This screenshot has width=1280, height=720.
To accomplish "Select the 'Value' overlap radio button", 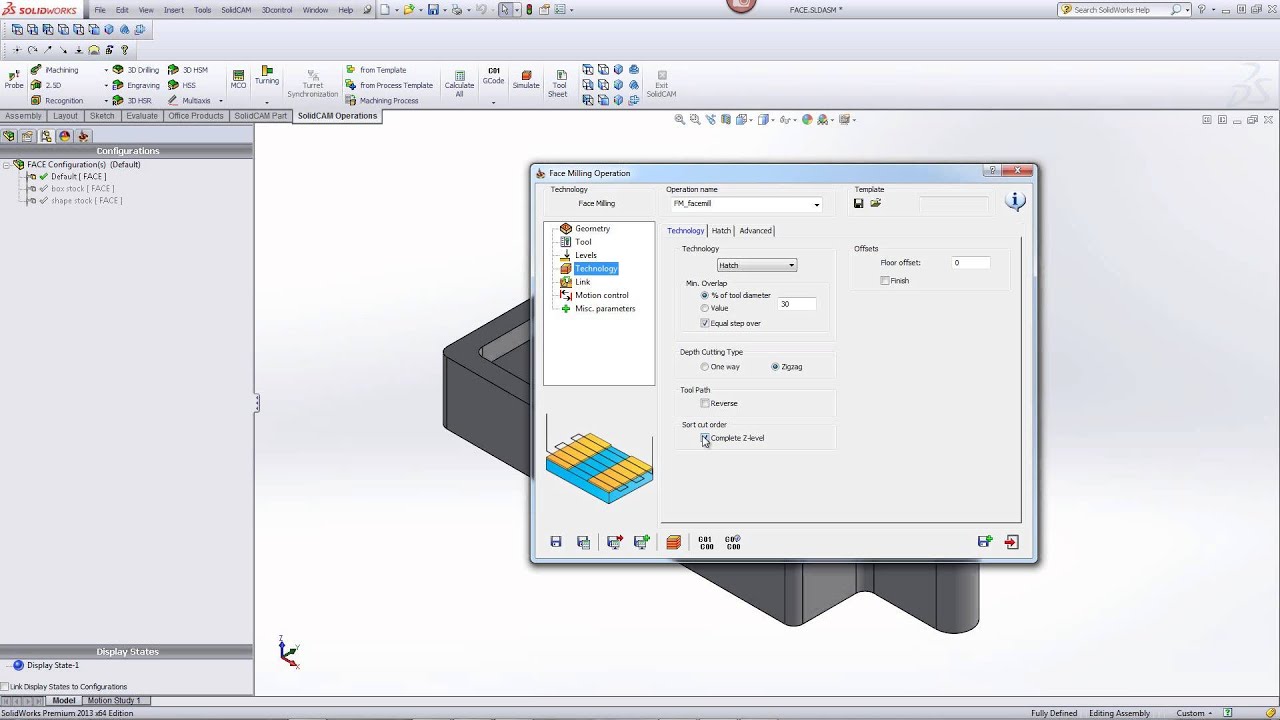I will tap(705, 308).
